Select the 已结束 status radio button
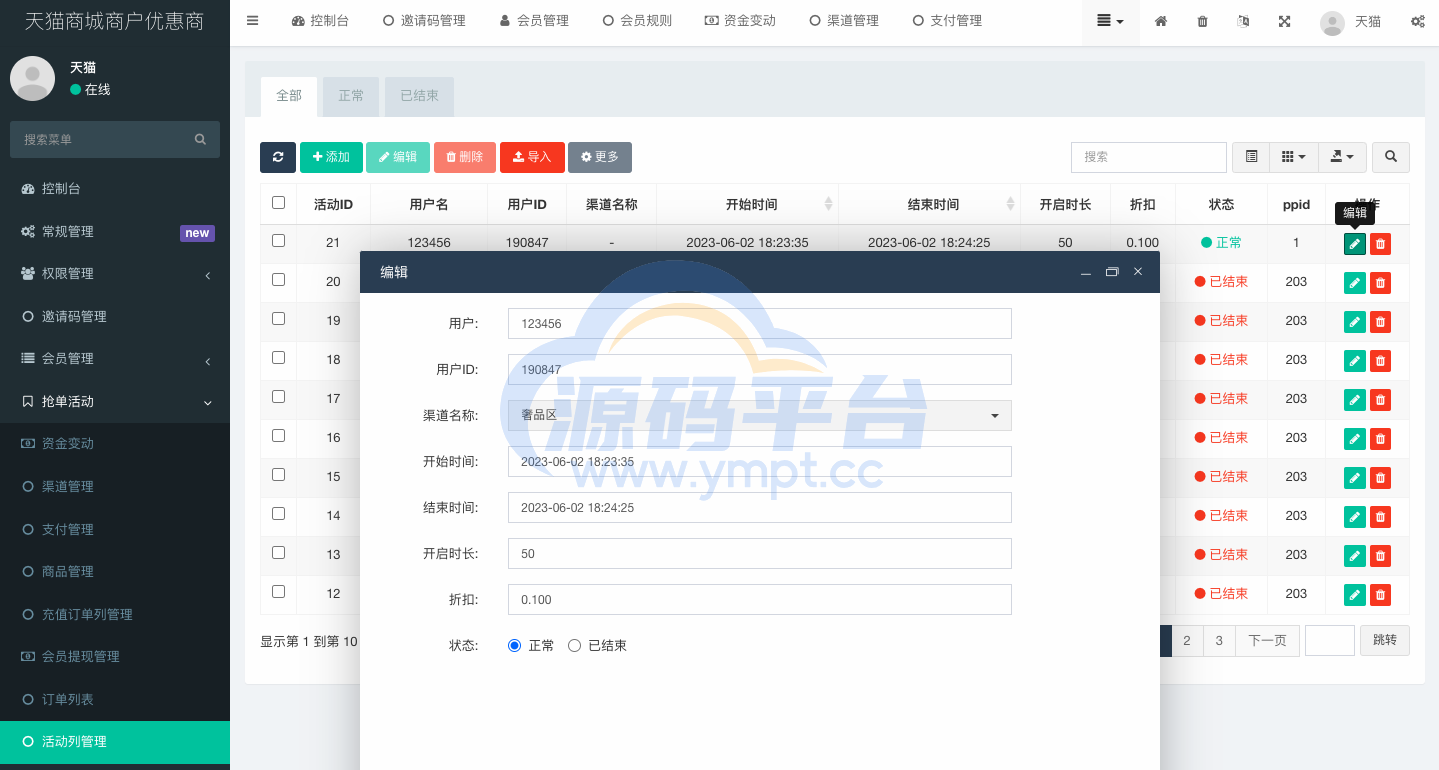This screenshot has width=1439, height=770. coord(574,646)
